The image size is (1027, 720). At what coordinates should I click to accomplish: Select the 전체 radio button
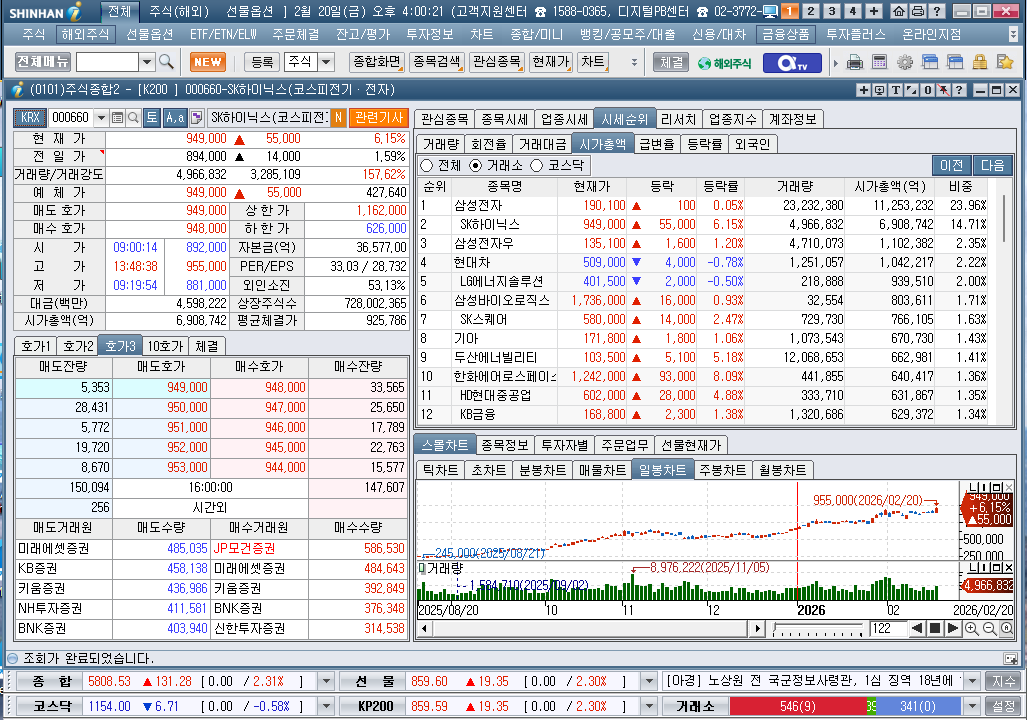(x=427, y=166)
